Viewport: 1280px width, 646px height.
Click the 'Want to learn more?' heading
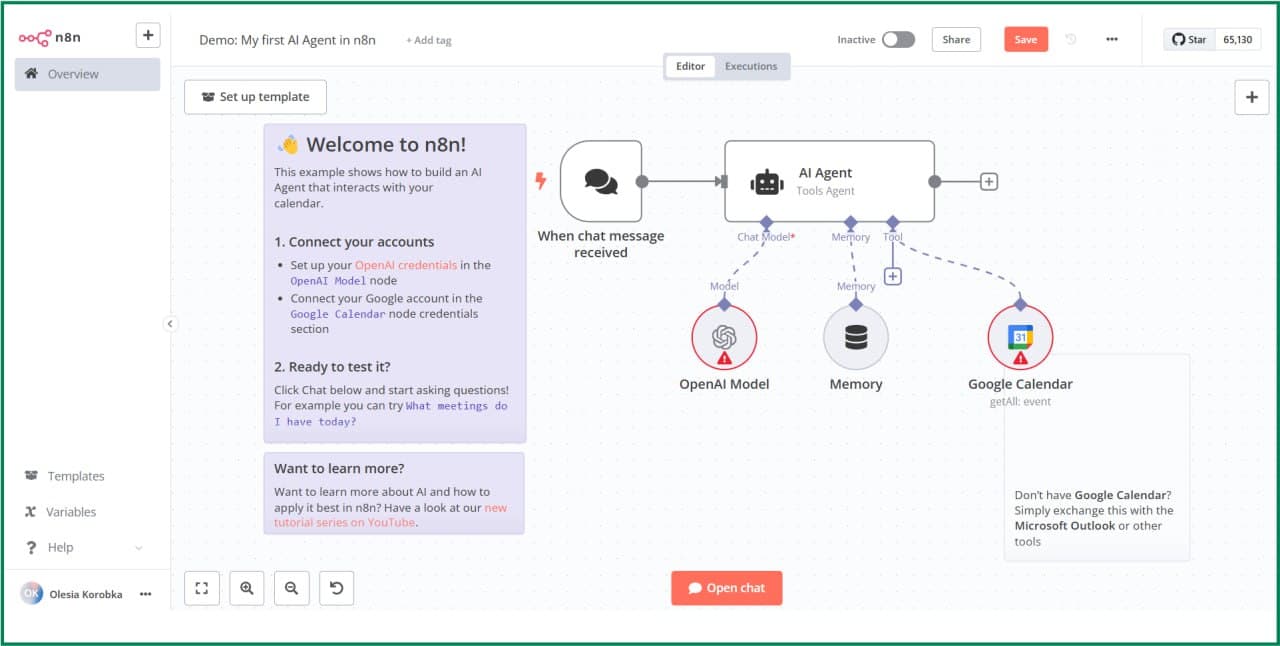pos(339,468)
